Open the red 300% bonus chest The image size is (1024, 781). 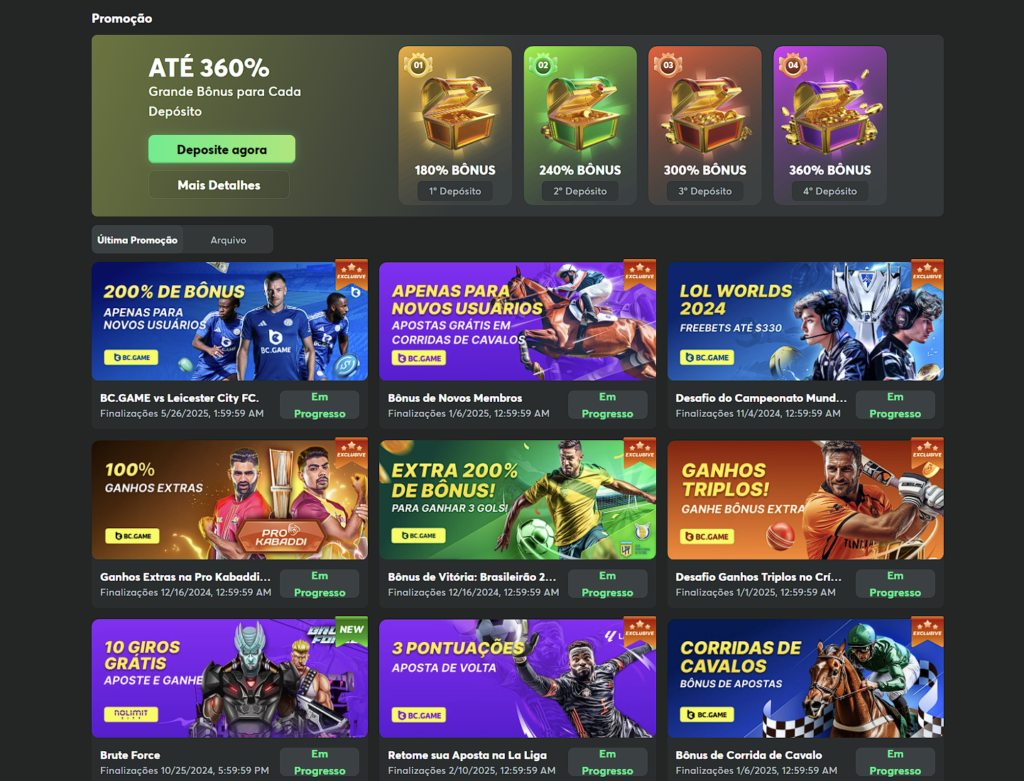point(705,125)
